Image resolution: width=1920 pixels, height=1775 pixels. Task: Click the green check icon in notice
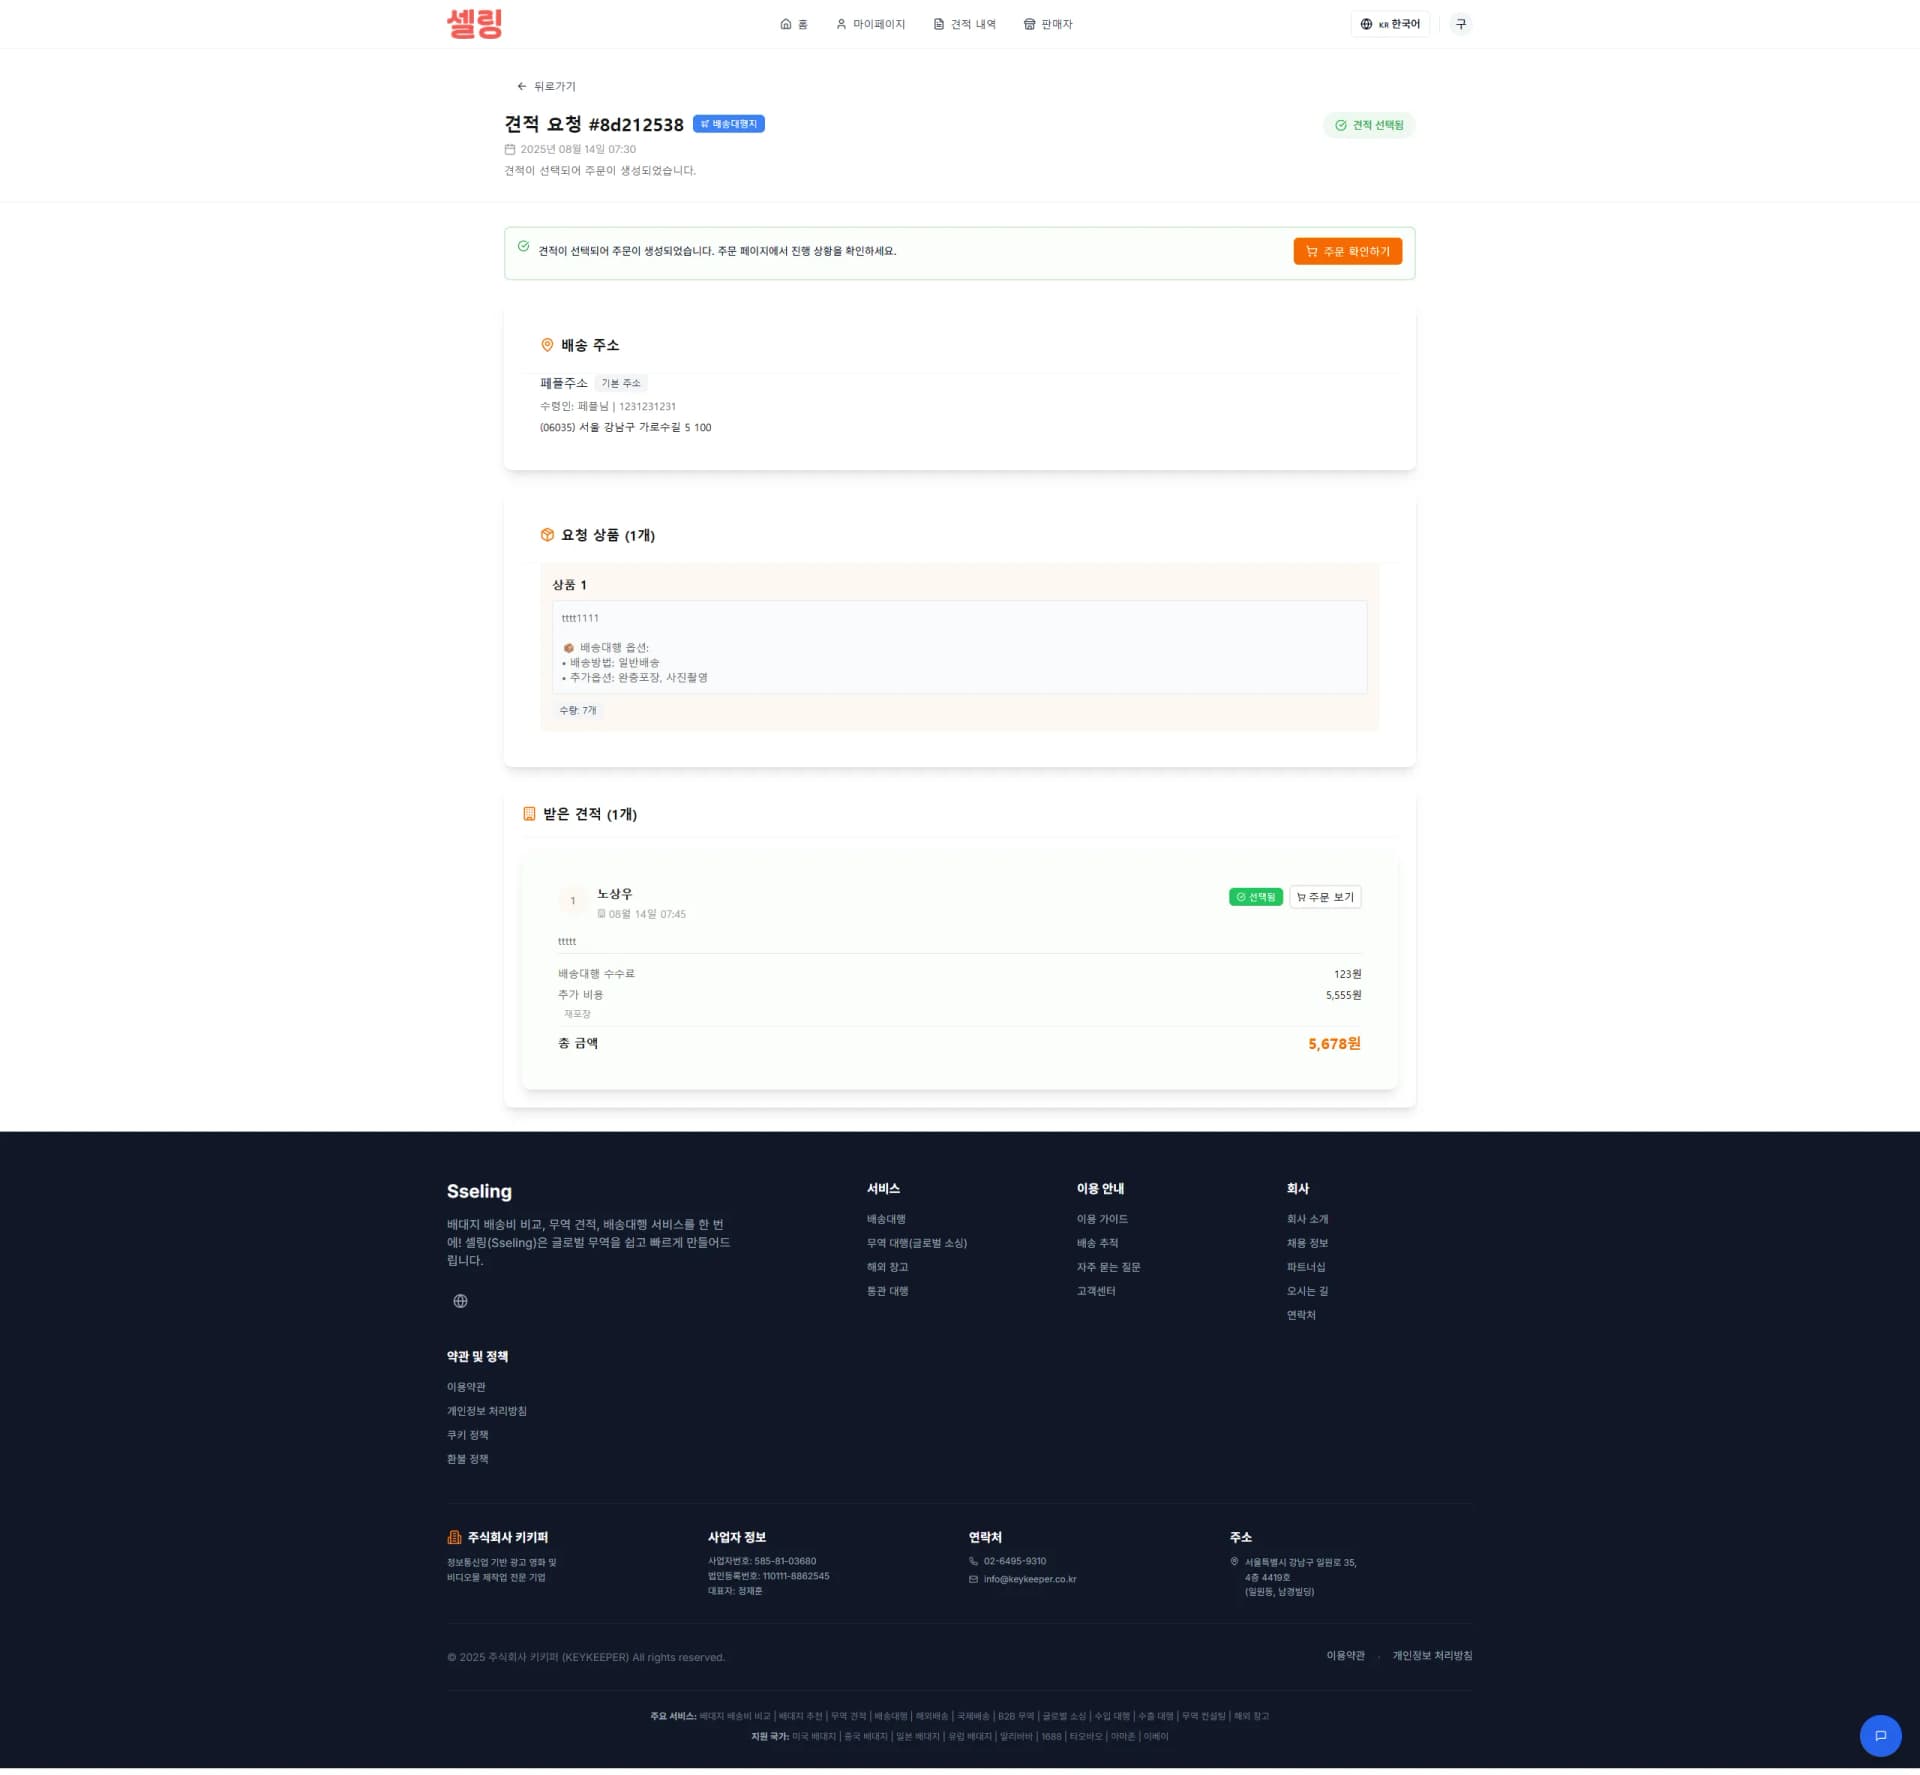(x=523, y=246)
